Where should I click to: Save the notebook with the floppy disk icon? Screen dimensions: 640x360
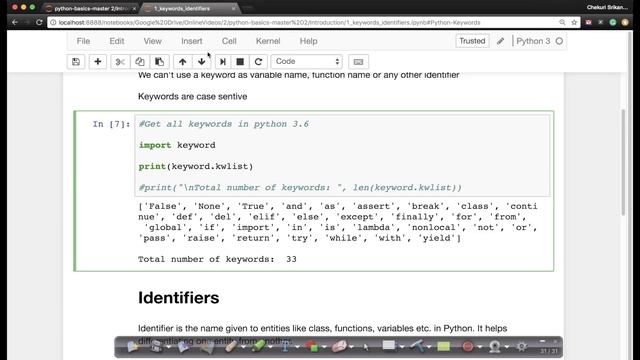pos(76,62)
